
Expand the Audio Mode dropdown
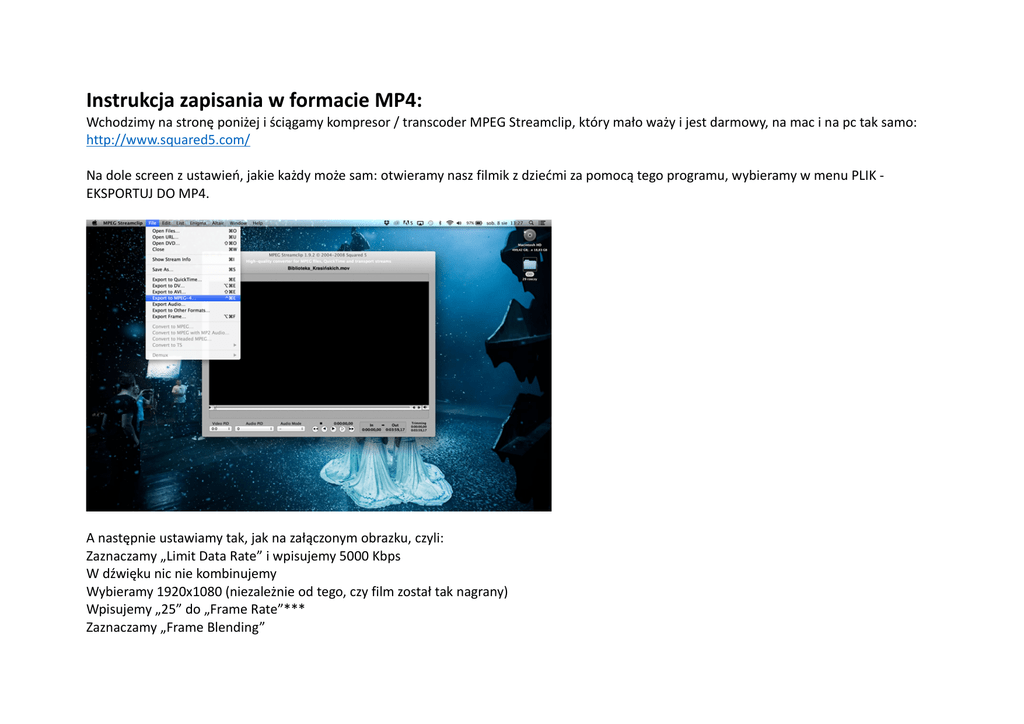point(291,428)
